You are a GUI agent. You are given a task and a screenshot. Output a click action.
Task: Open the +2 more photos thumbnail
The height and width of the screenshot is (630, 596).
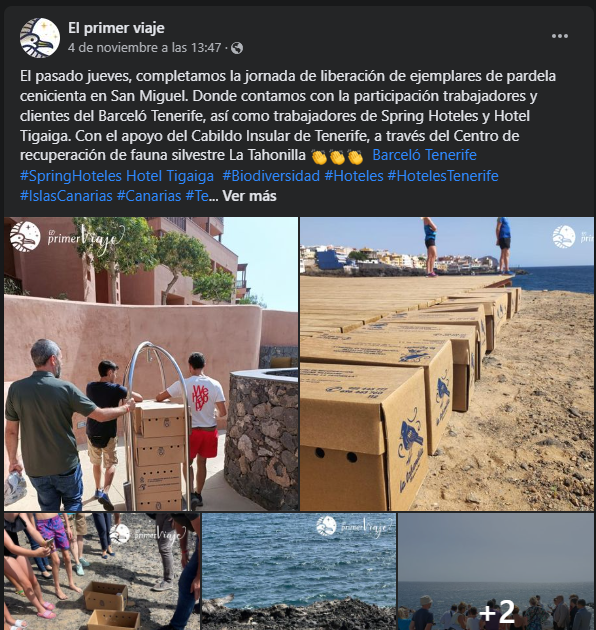496,571
